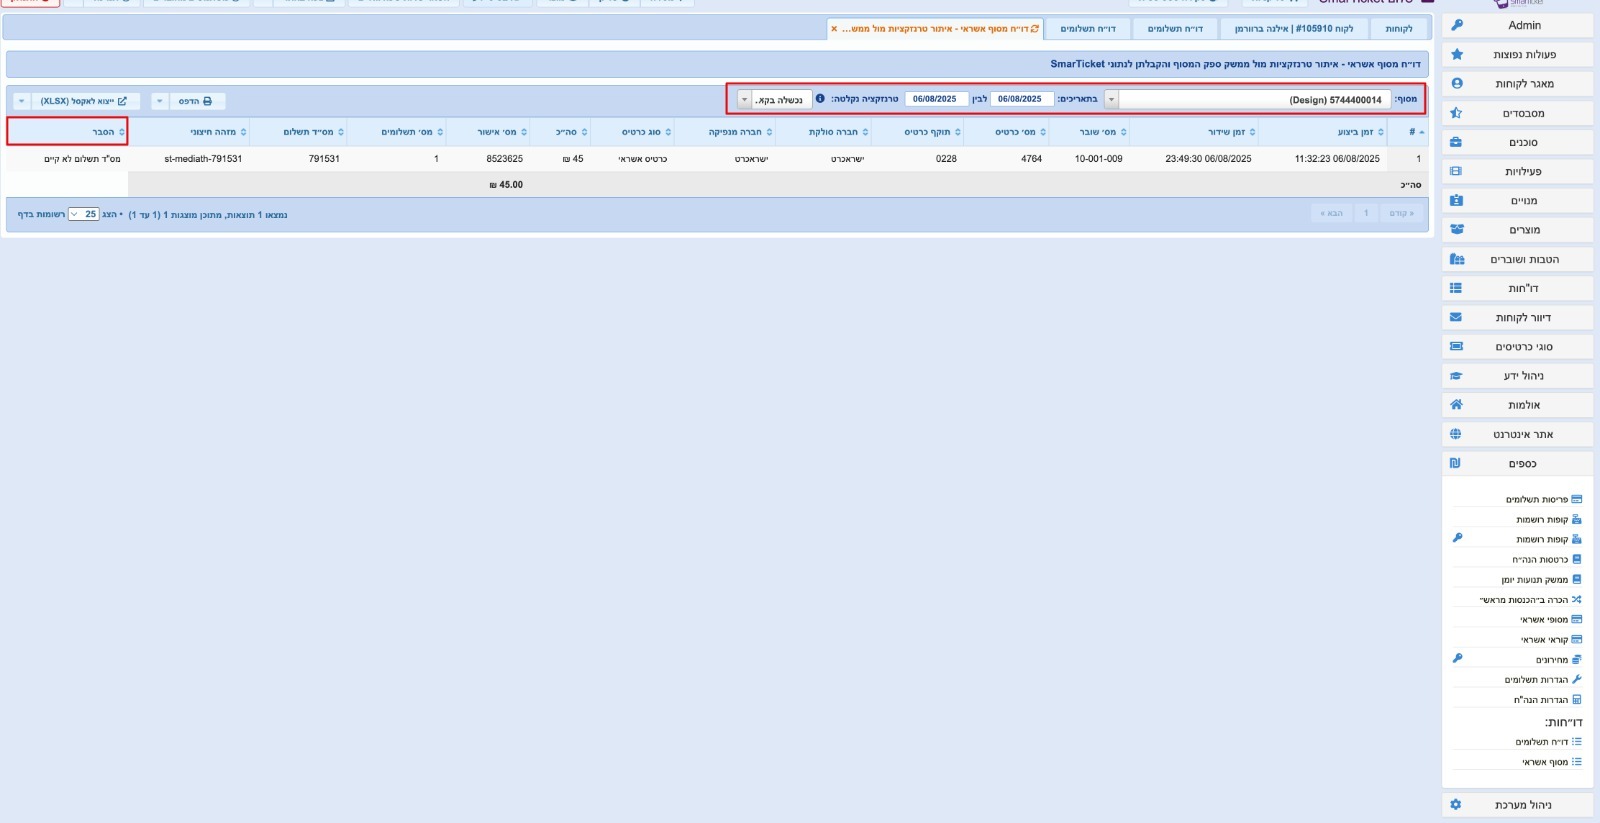Open דו"חות list section in sidebar
This screenshot has height=823, width=1600.
tap(1517, 288)
